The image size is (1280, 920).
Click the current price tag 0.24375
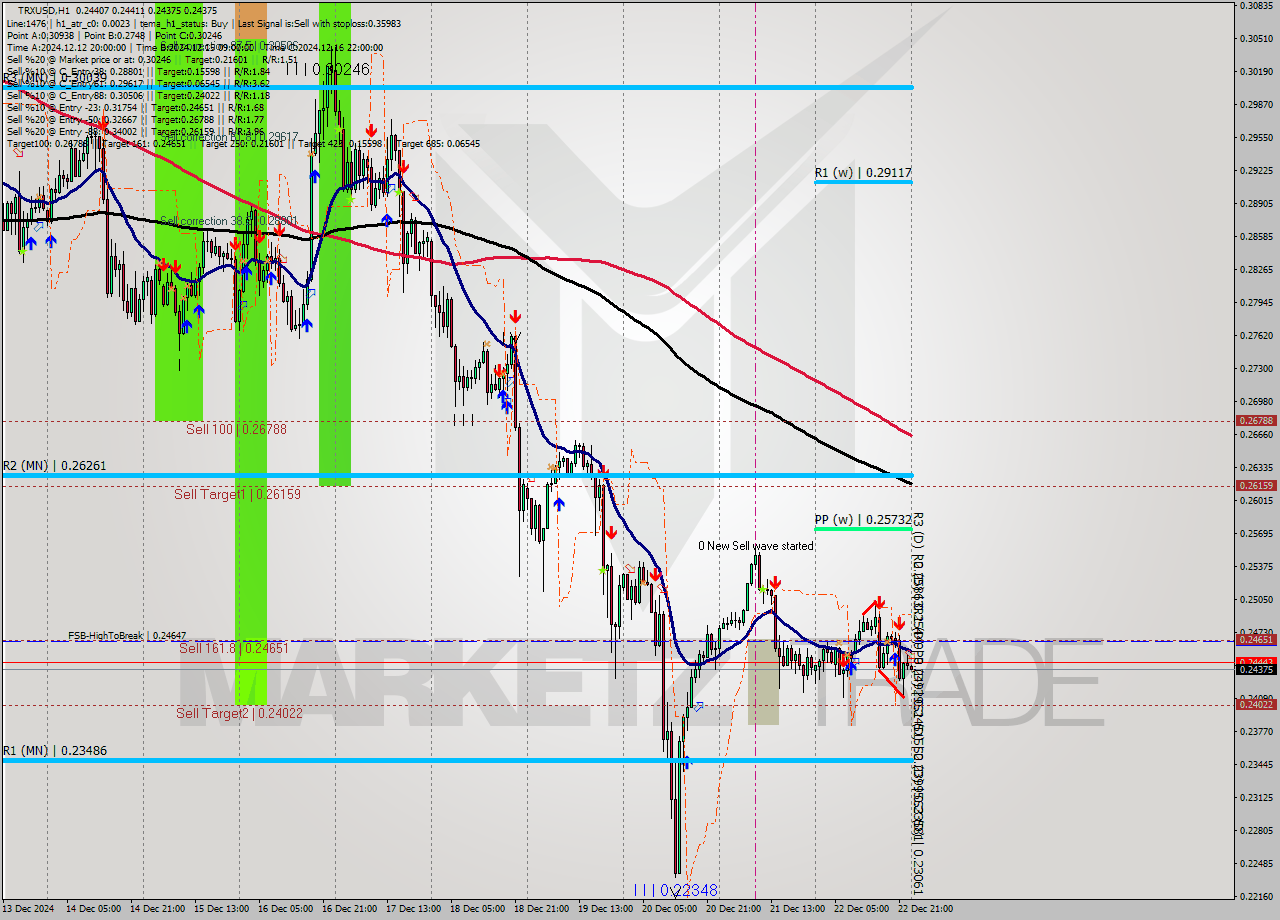[1256, 669]
